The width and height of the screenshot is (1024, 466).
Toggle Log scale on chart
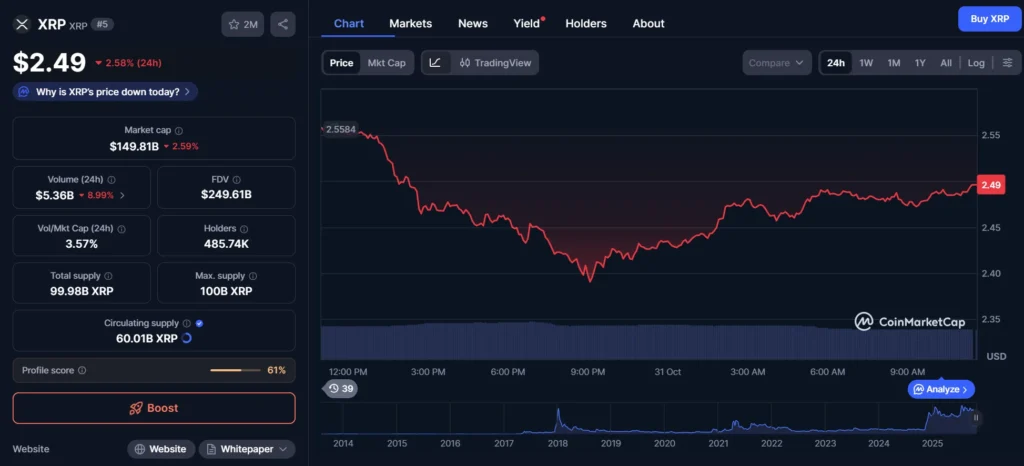click(x=976, y=63)
